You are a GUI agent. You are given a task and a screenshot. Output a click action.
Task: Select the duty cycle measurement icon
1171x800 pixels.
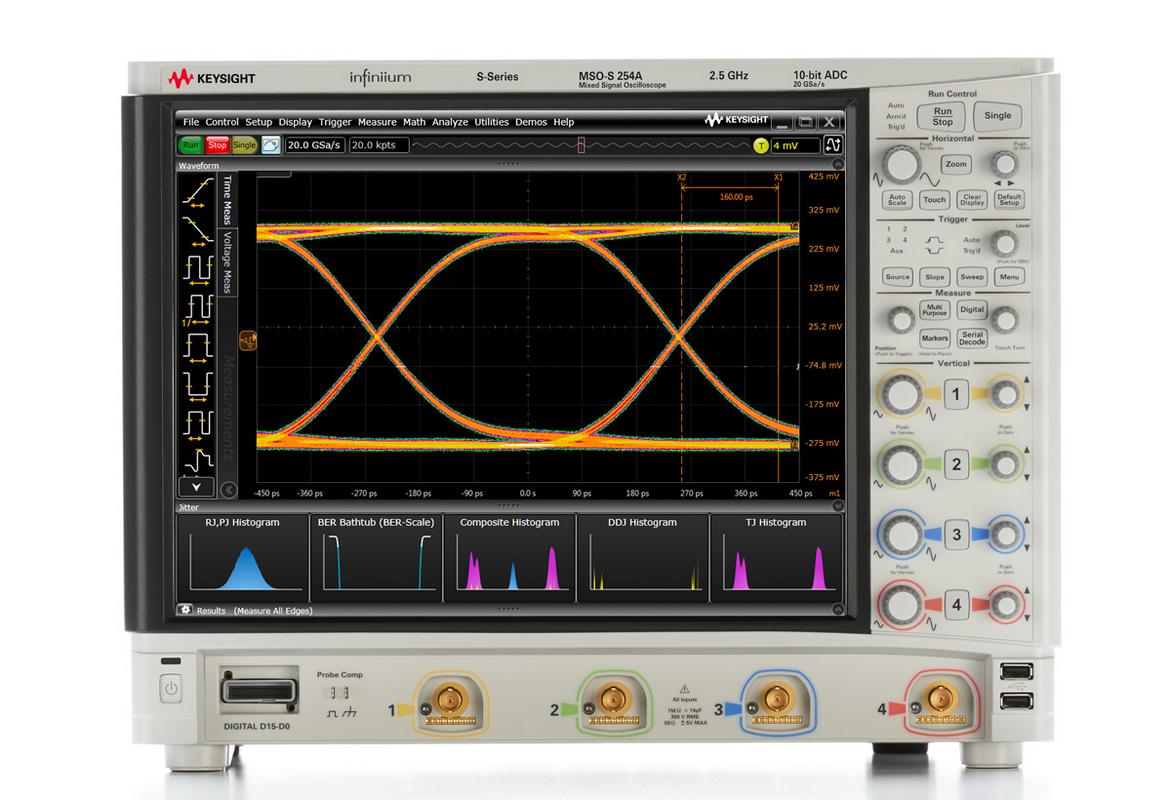pos(198,424)
